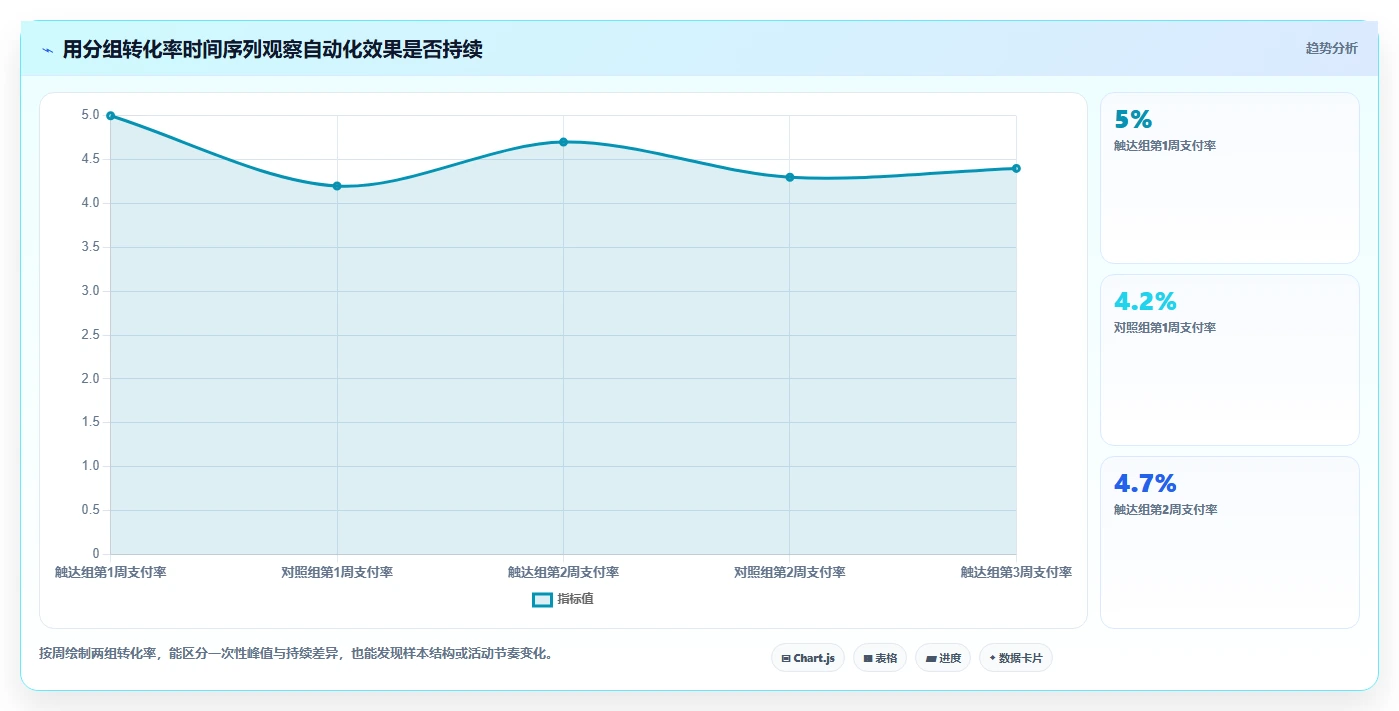The width and height of the screenshot is (1399, 711).
Task: Click the x-axis label 触达组第2周支付率
Action: [563, 573]
